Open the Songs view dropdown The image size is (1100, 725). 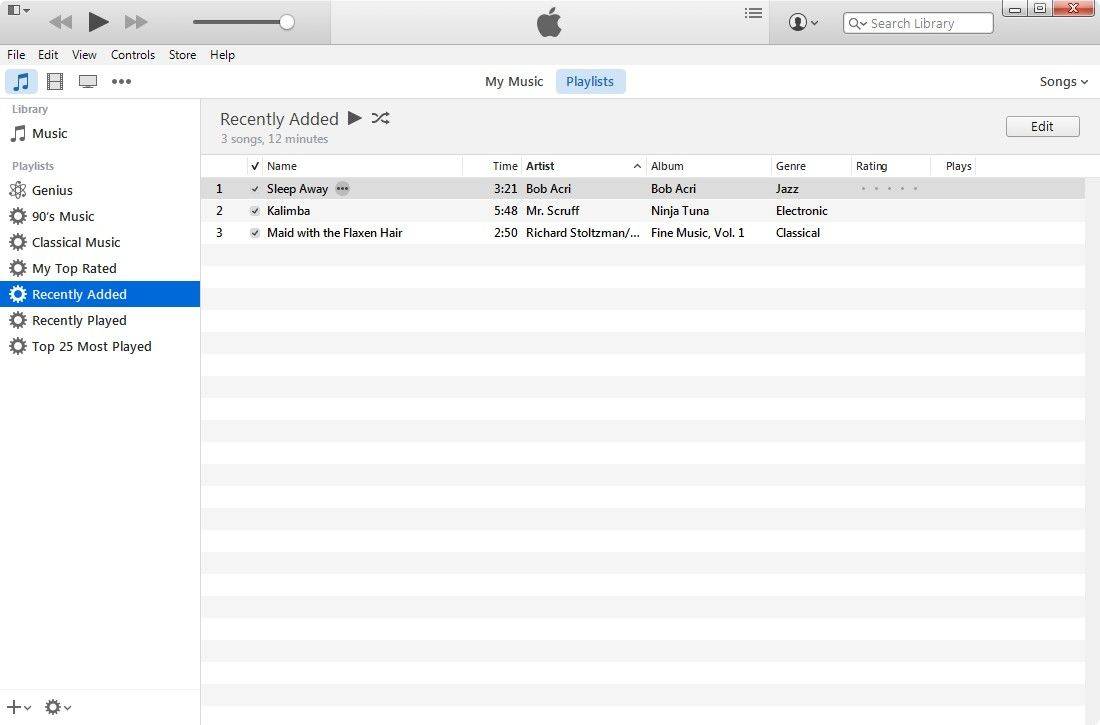click(x=1064, y=81)
